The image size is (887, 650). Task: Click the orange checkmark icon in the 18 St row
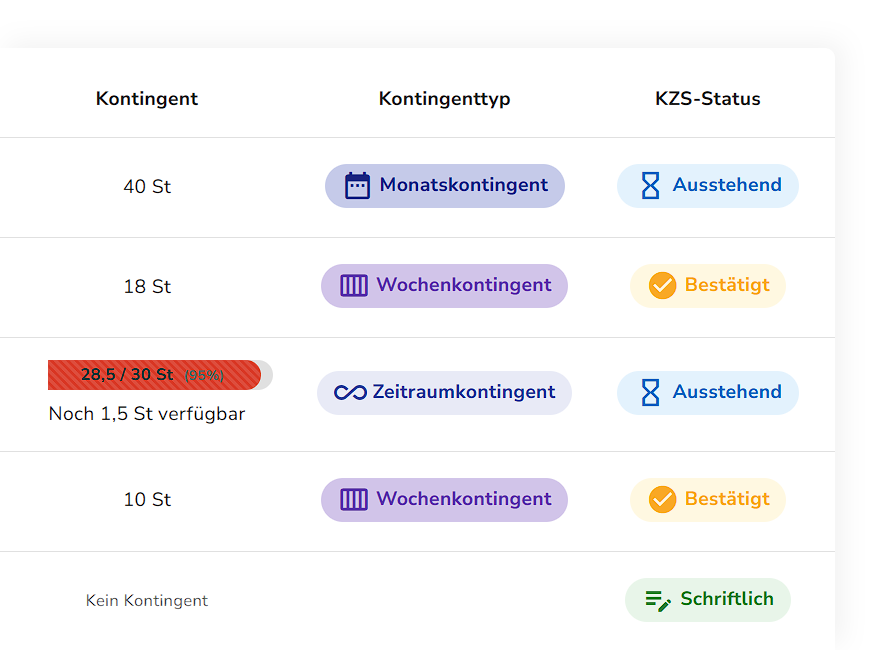pos(662,286)
